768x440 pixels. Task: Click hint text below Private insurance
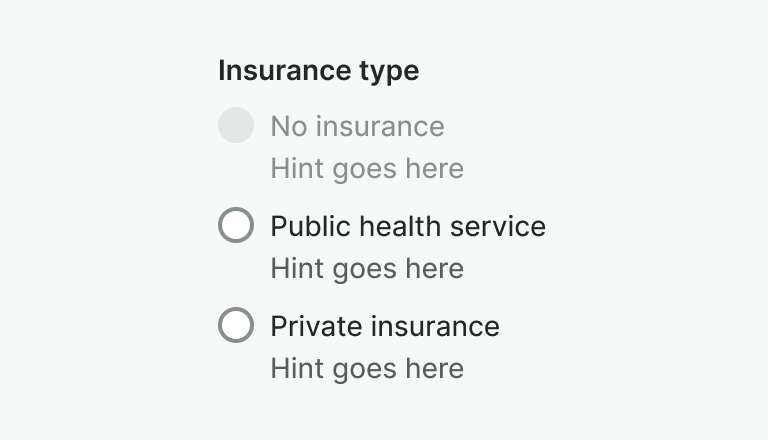[x=367, y=368]
